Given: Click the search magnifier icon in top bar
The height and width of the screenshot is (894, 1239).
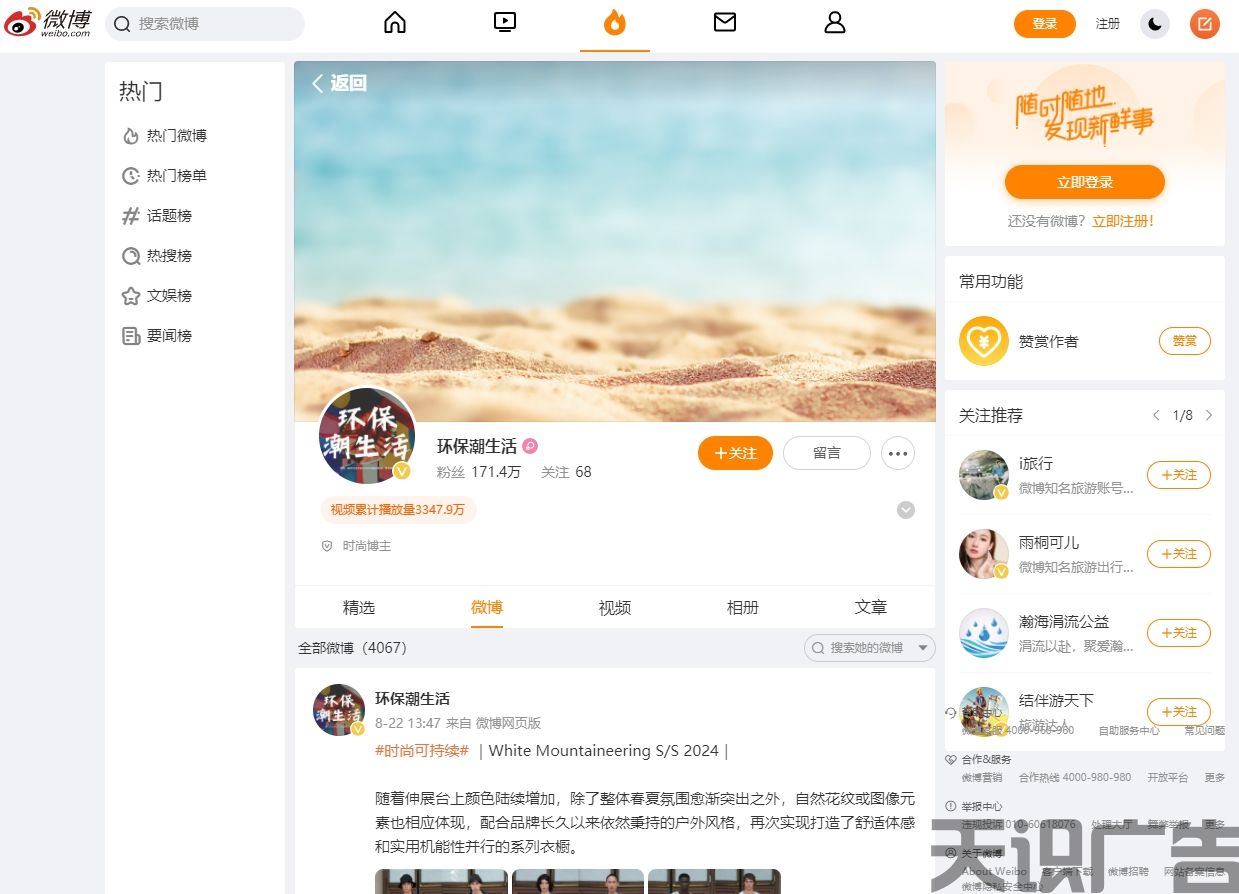Looking at the screenshot, I should coord(123,24).
